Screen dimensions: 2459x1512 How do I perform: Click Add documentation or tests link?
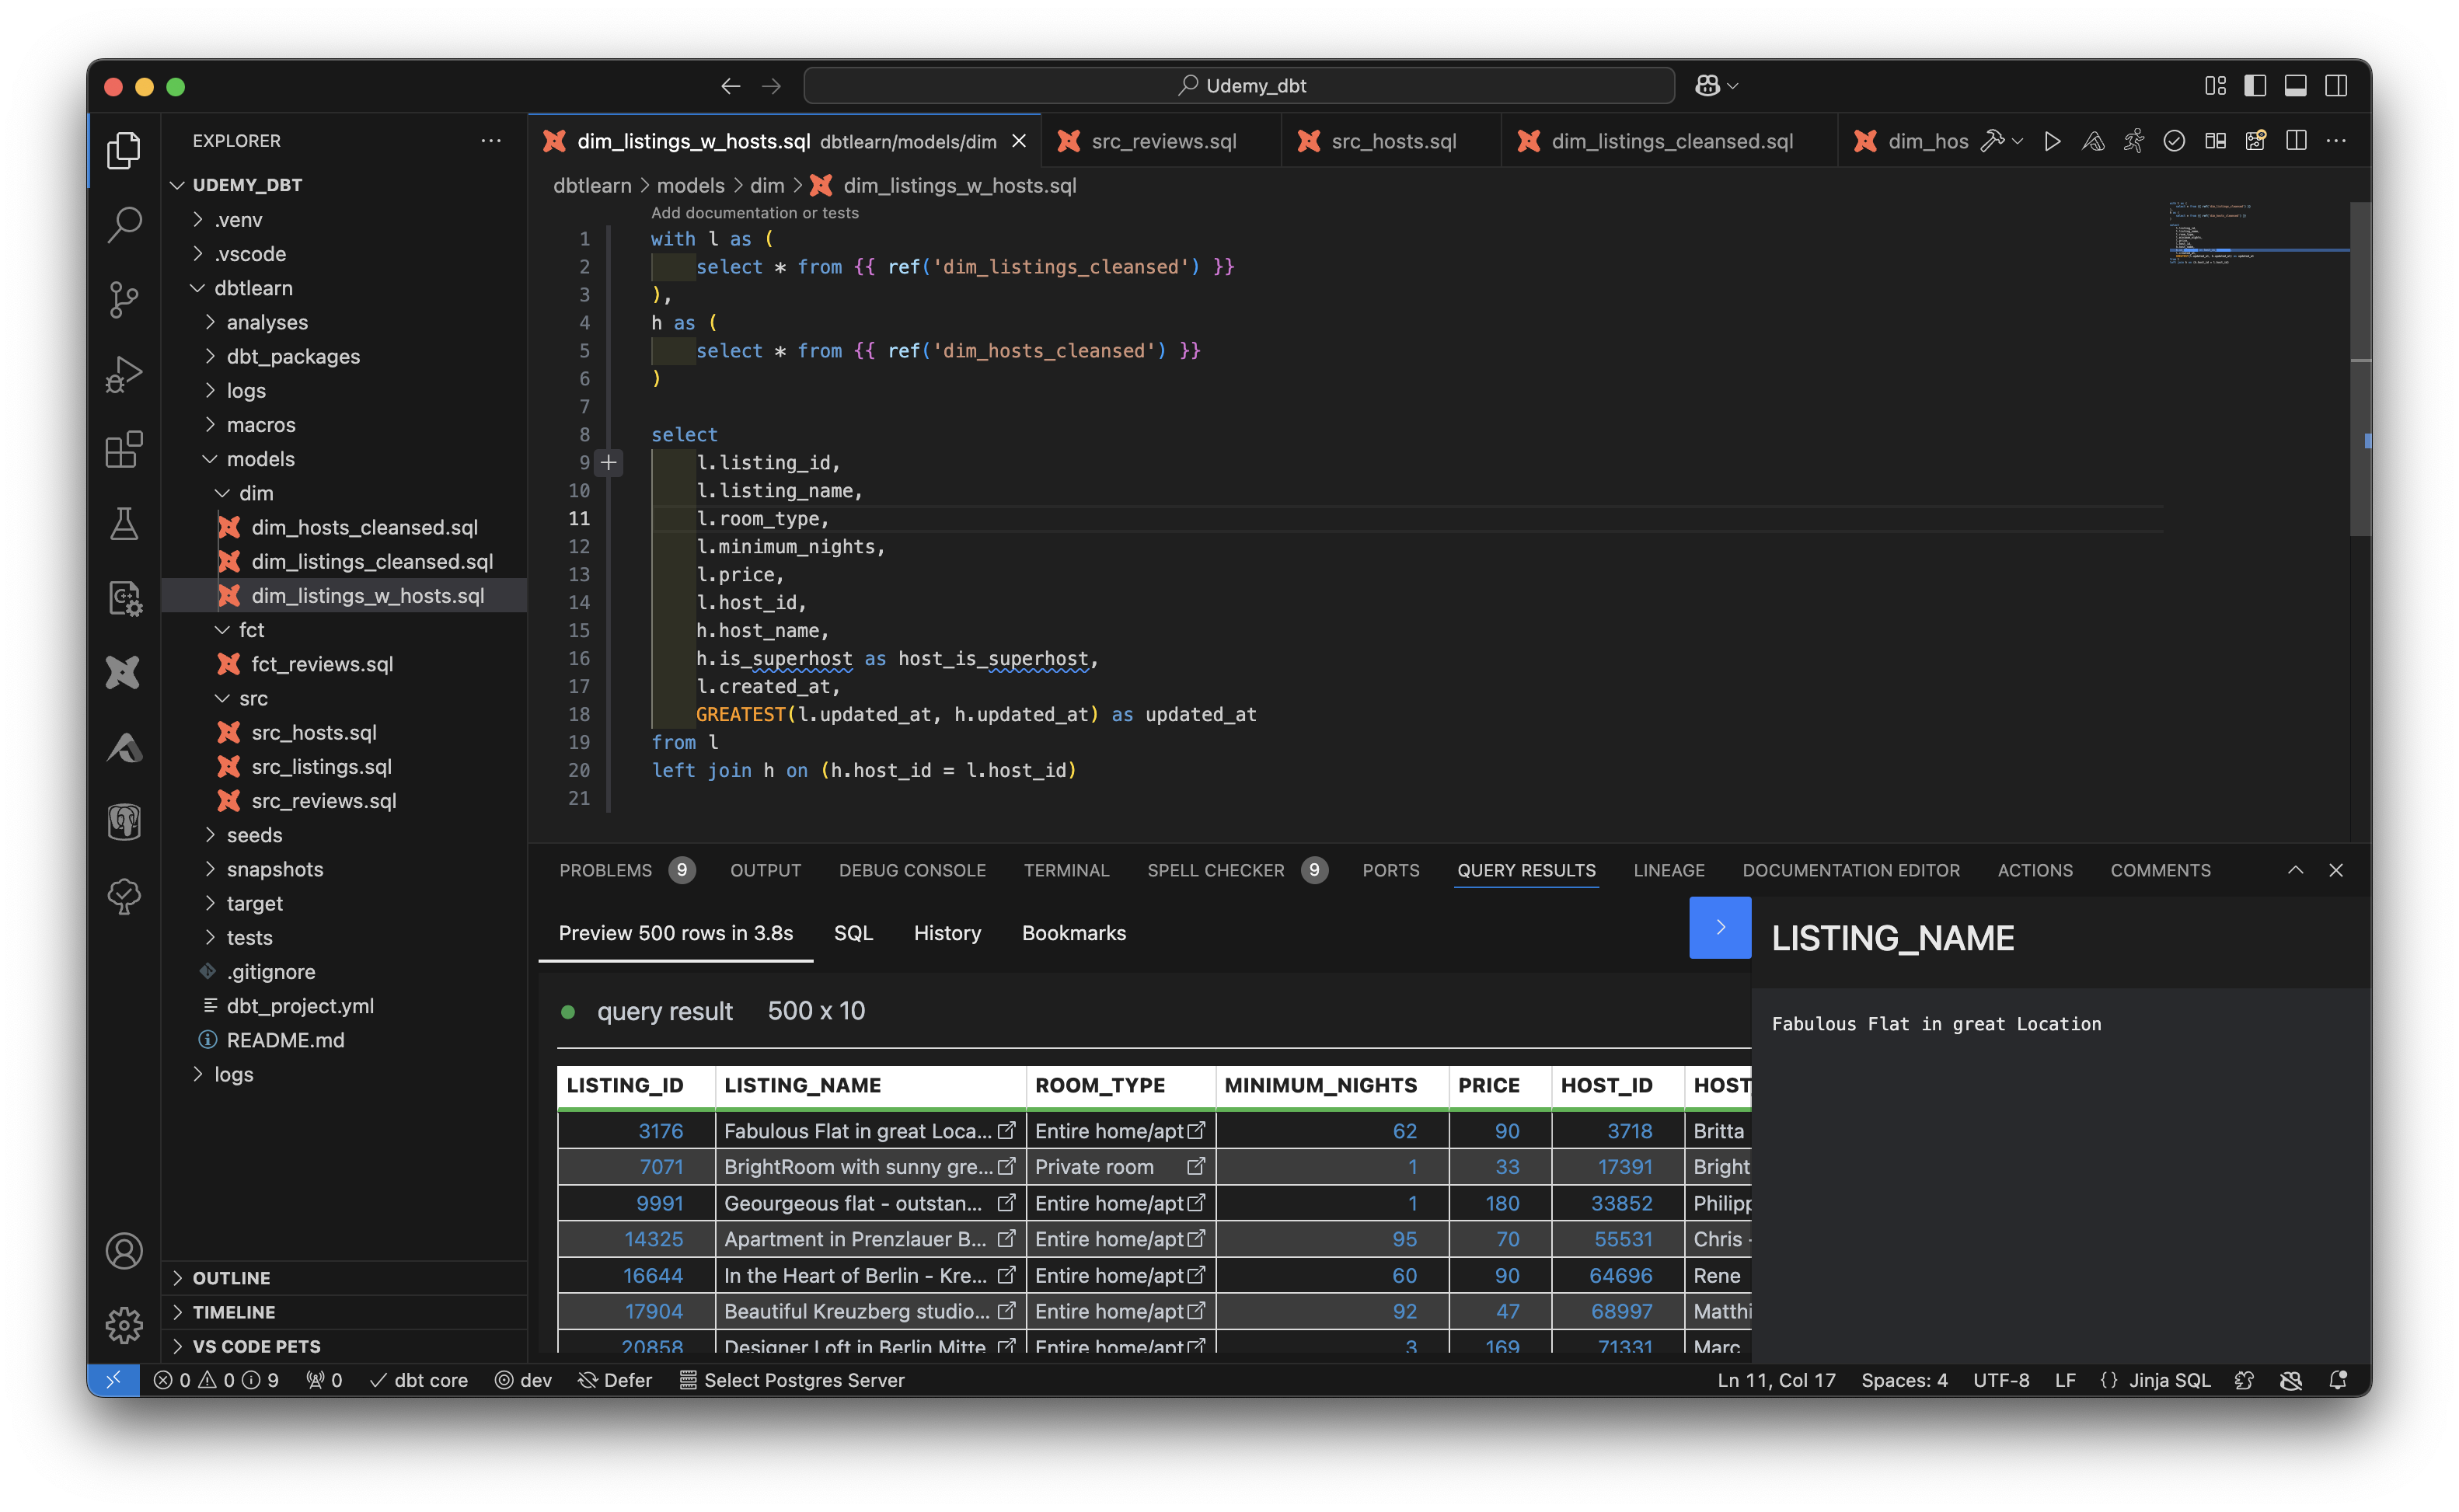[754, 213]
